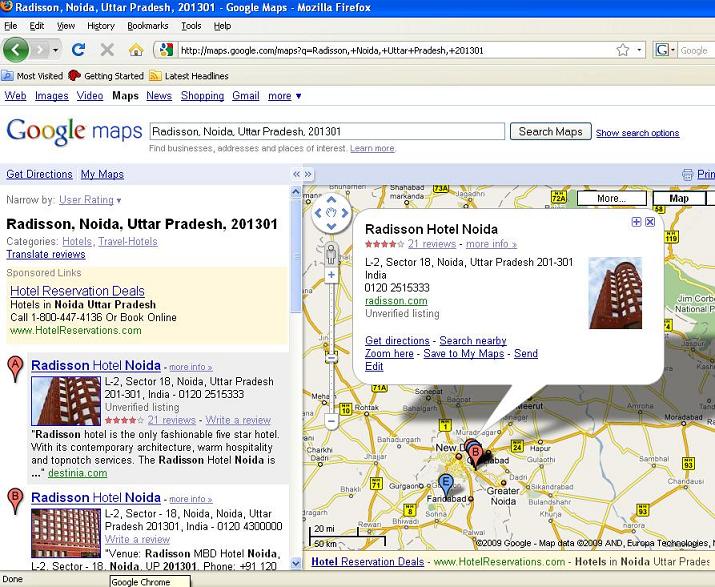
Task: Open Google Shopping link
Action: click(202, 96)
